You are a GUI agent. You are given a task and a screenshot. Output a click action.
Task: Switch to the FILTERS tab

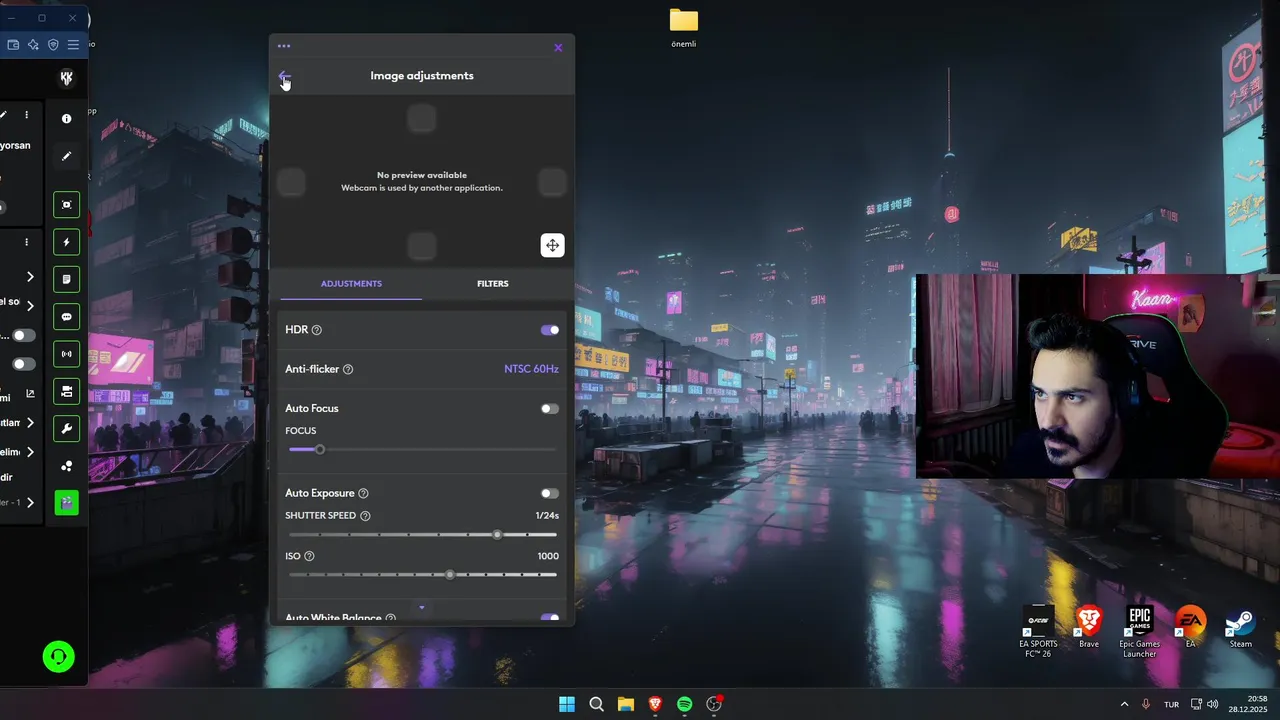[493, 284]
